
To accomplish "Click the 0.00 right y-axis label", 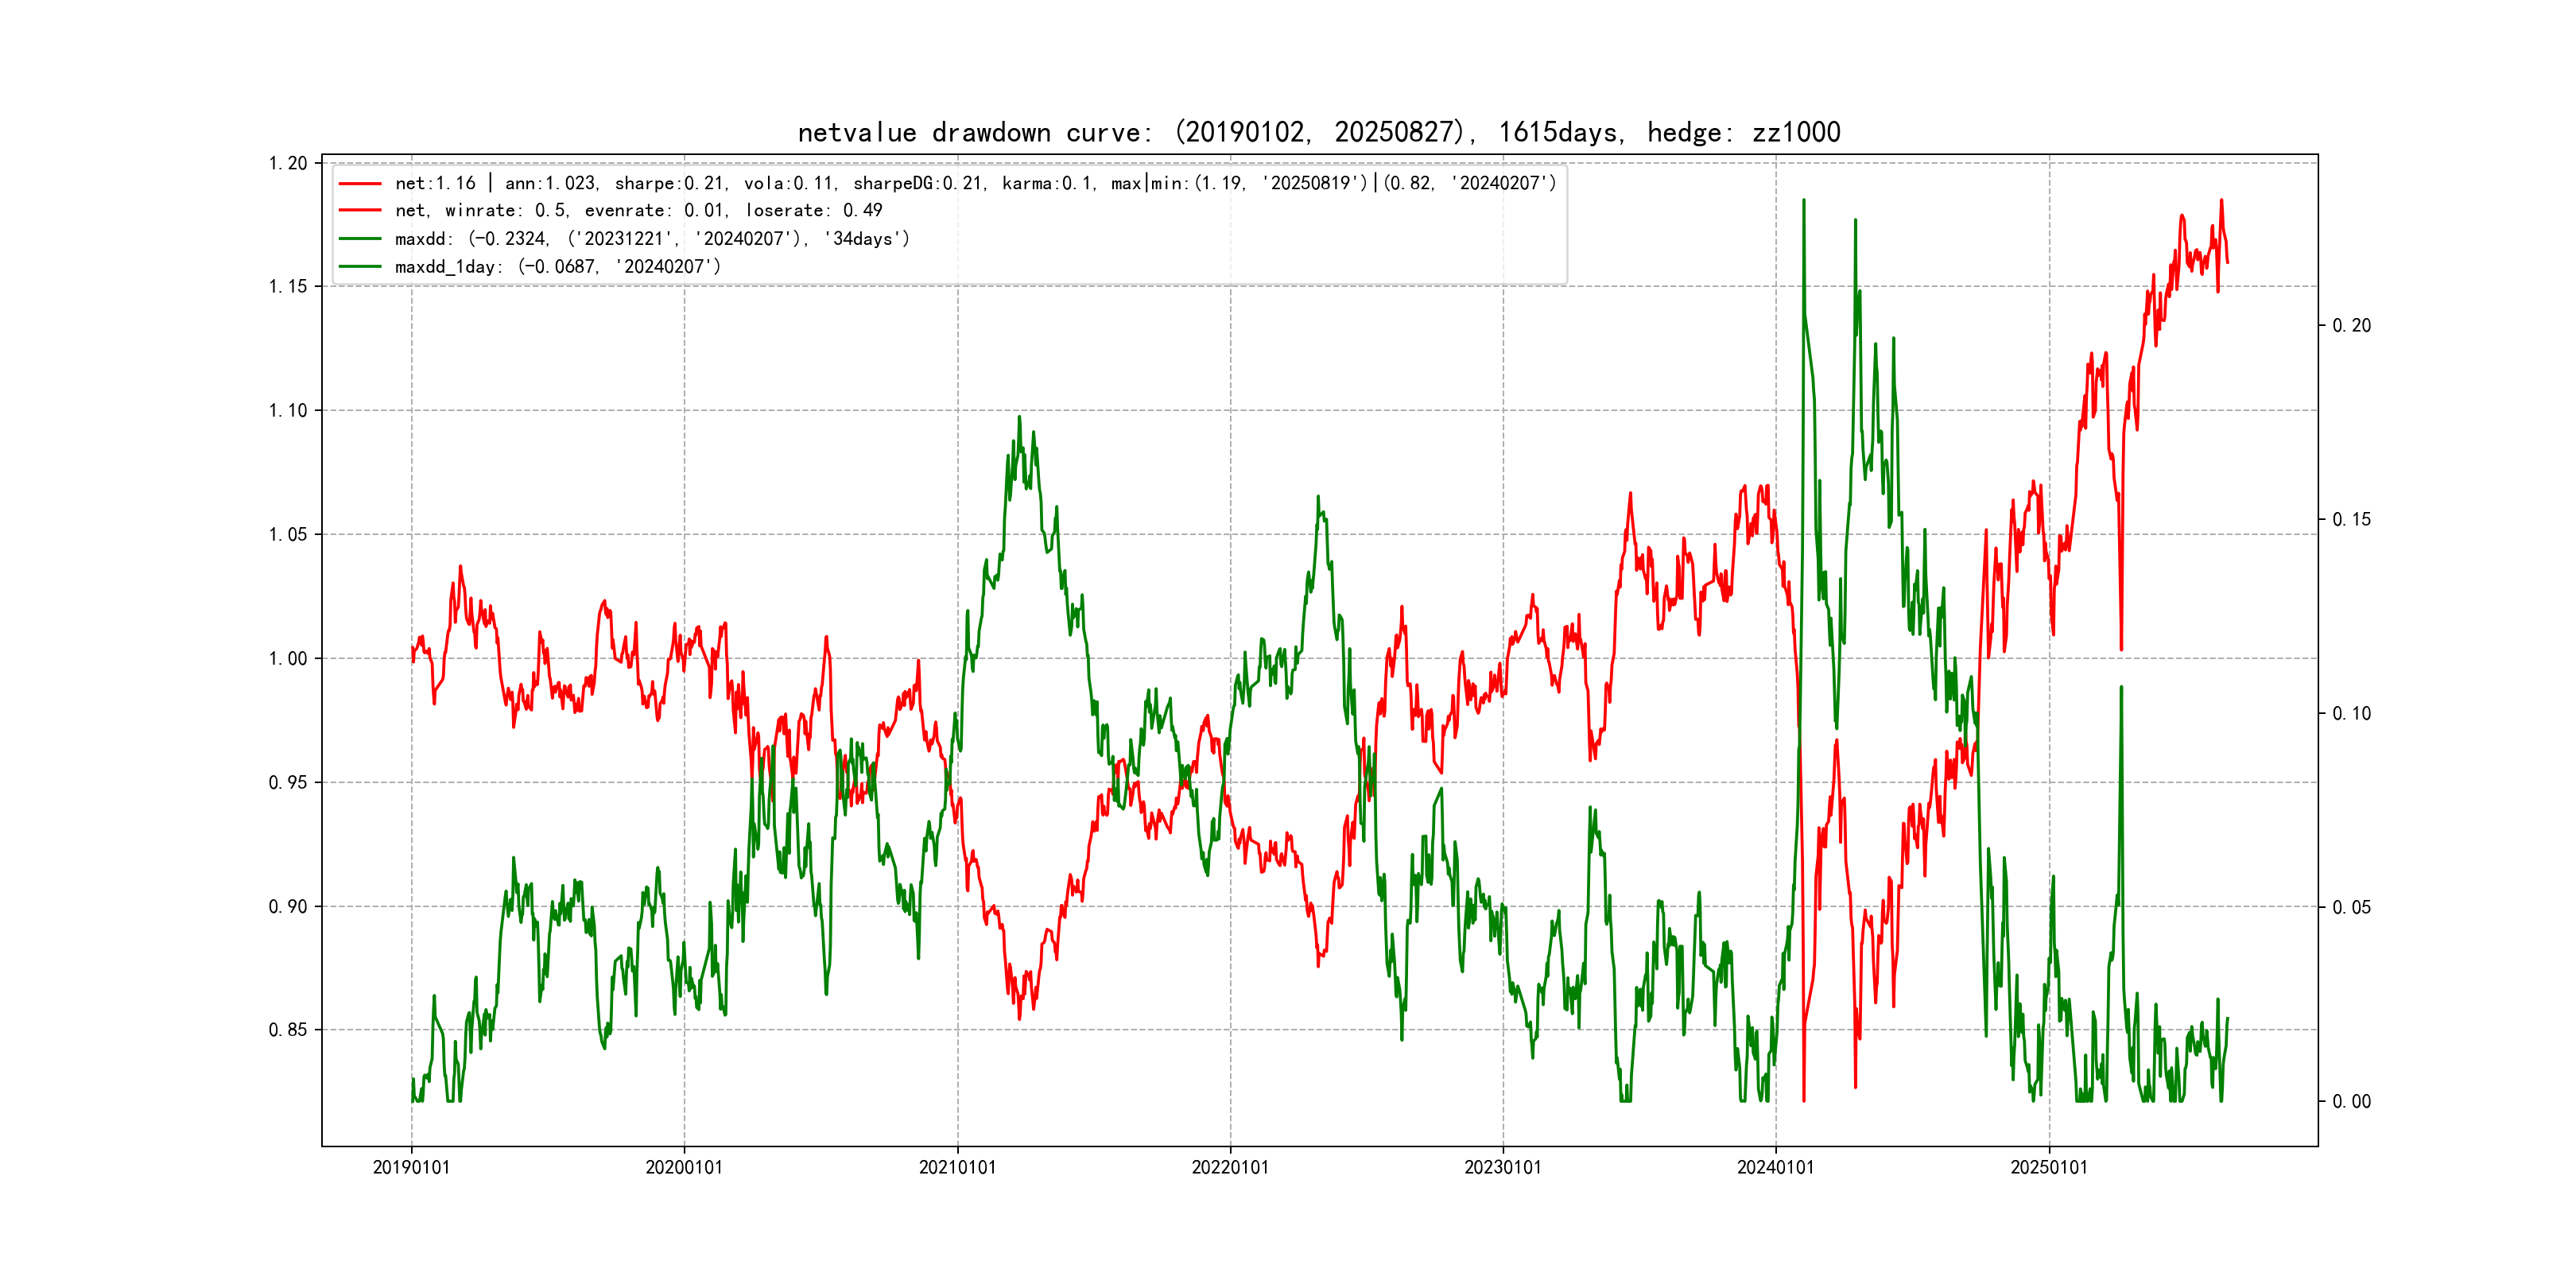I will (x=2352, y=1102).
